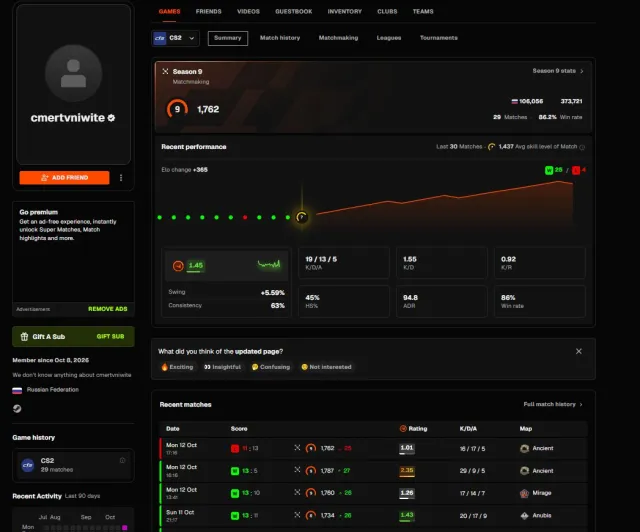
Task: Click the loss icon on the 11:13 match
Action: [235, 449]
